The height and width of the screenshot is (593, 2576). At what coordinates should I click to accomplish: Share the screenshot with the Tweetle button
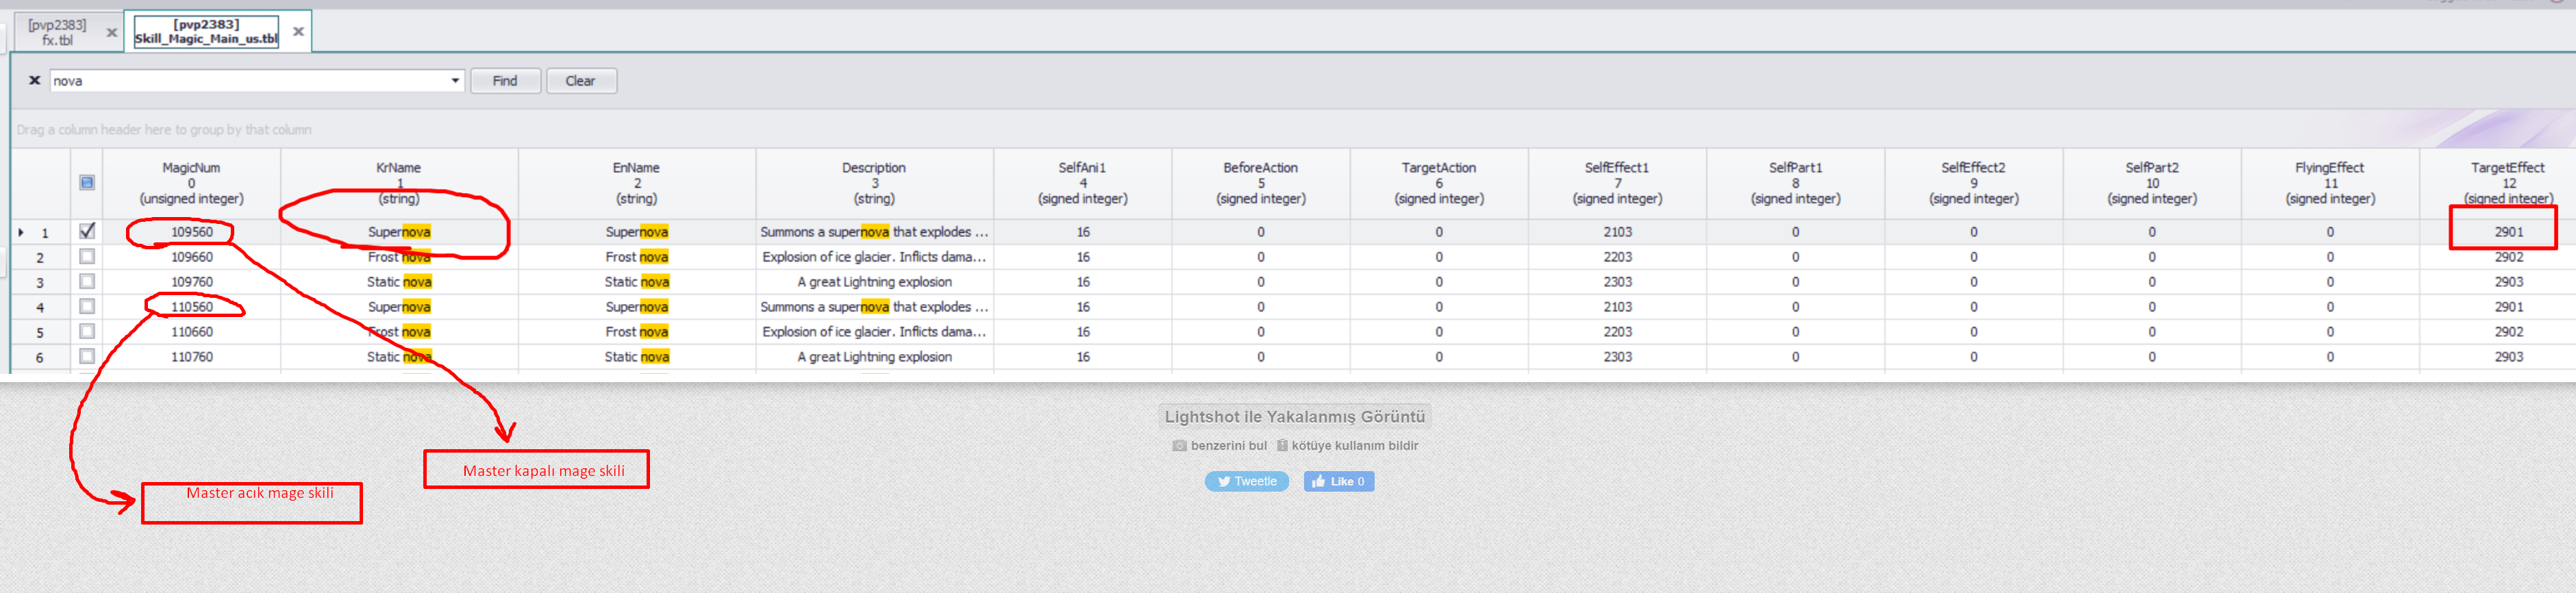click(1246, 482)
